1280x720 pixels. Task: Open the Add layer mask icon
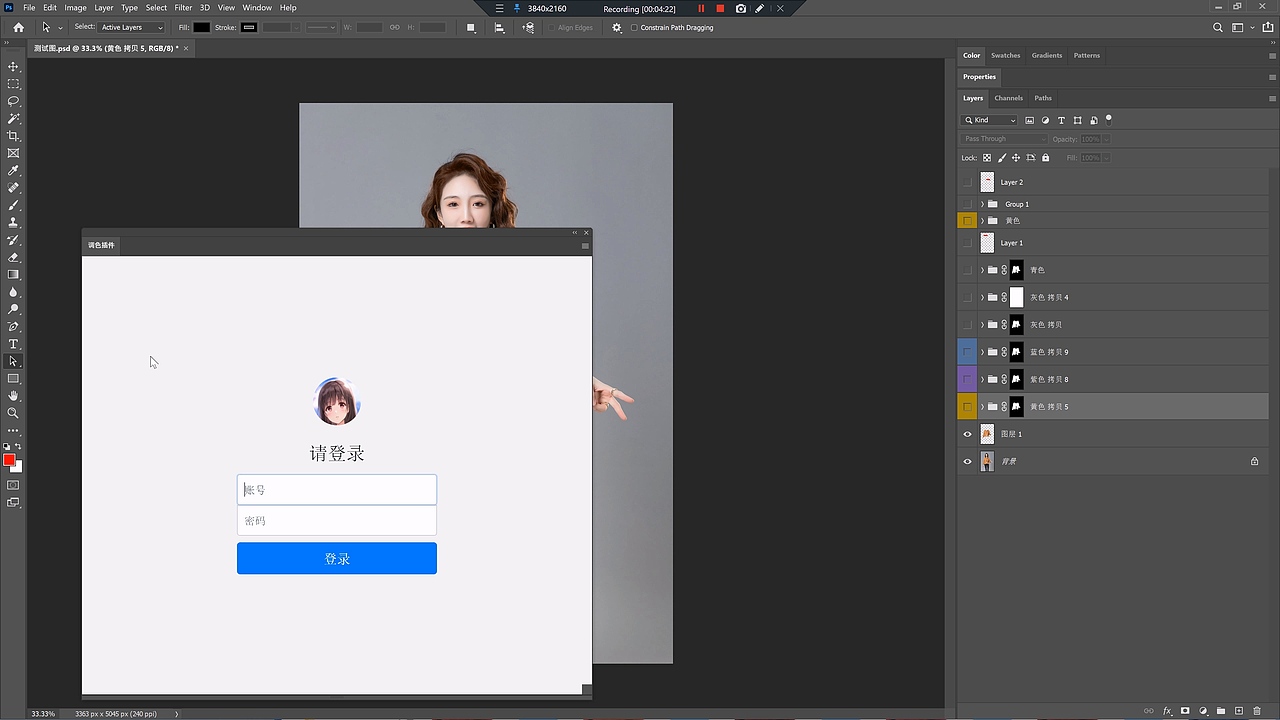click(x=1184, y=710)
